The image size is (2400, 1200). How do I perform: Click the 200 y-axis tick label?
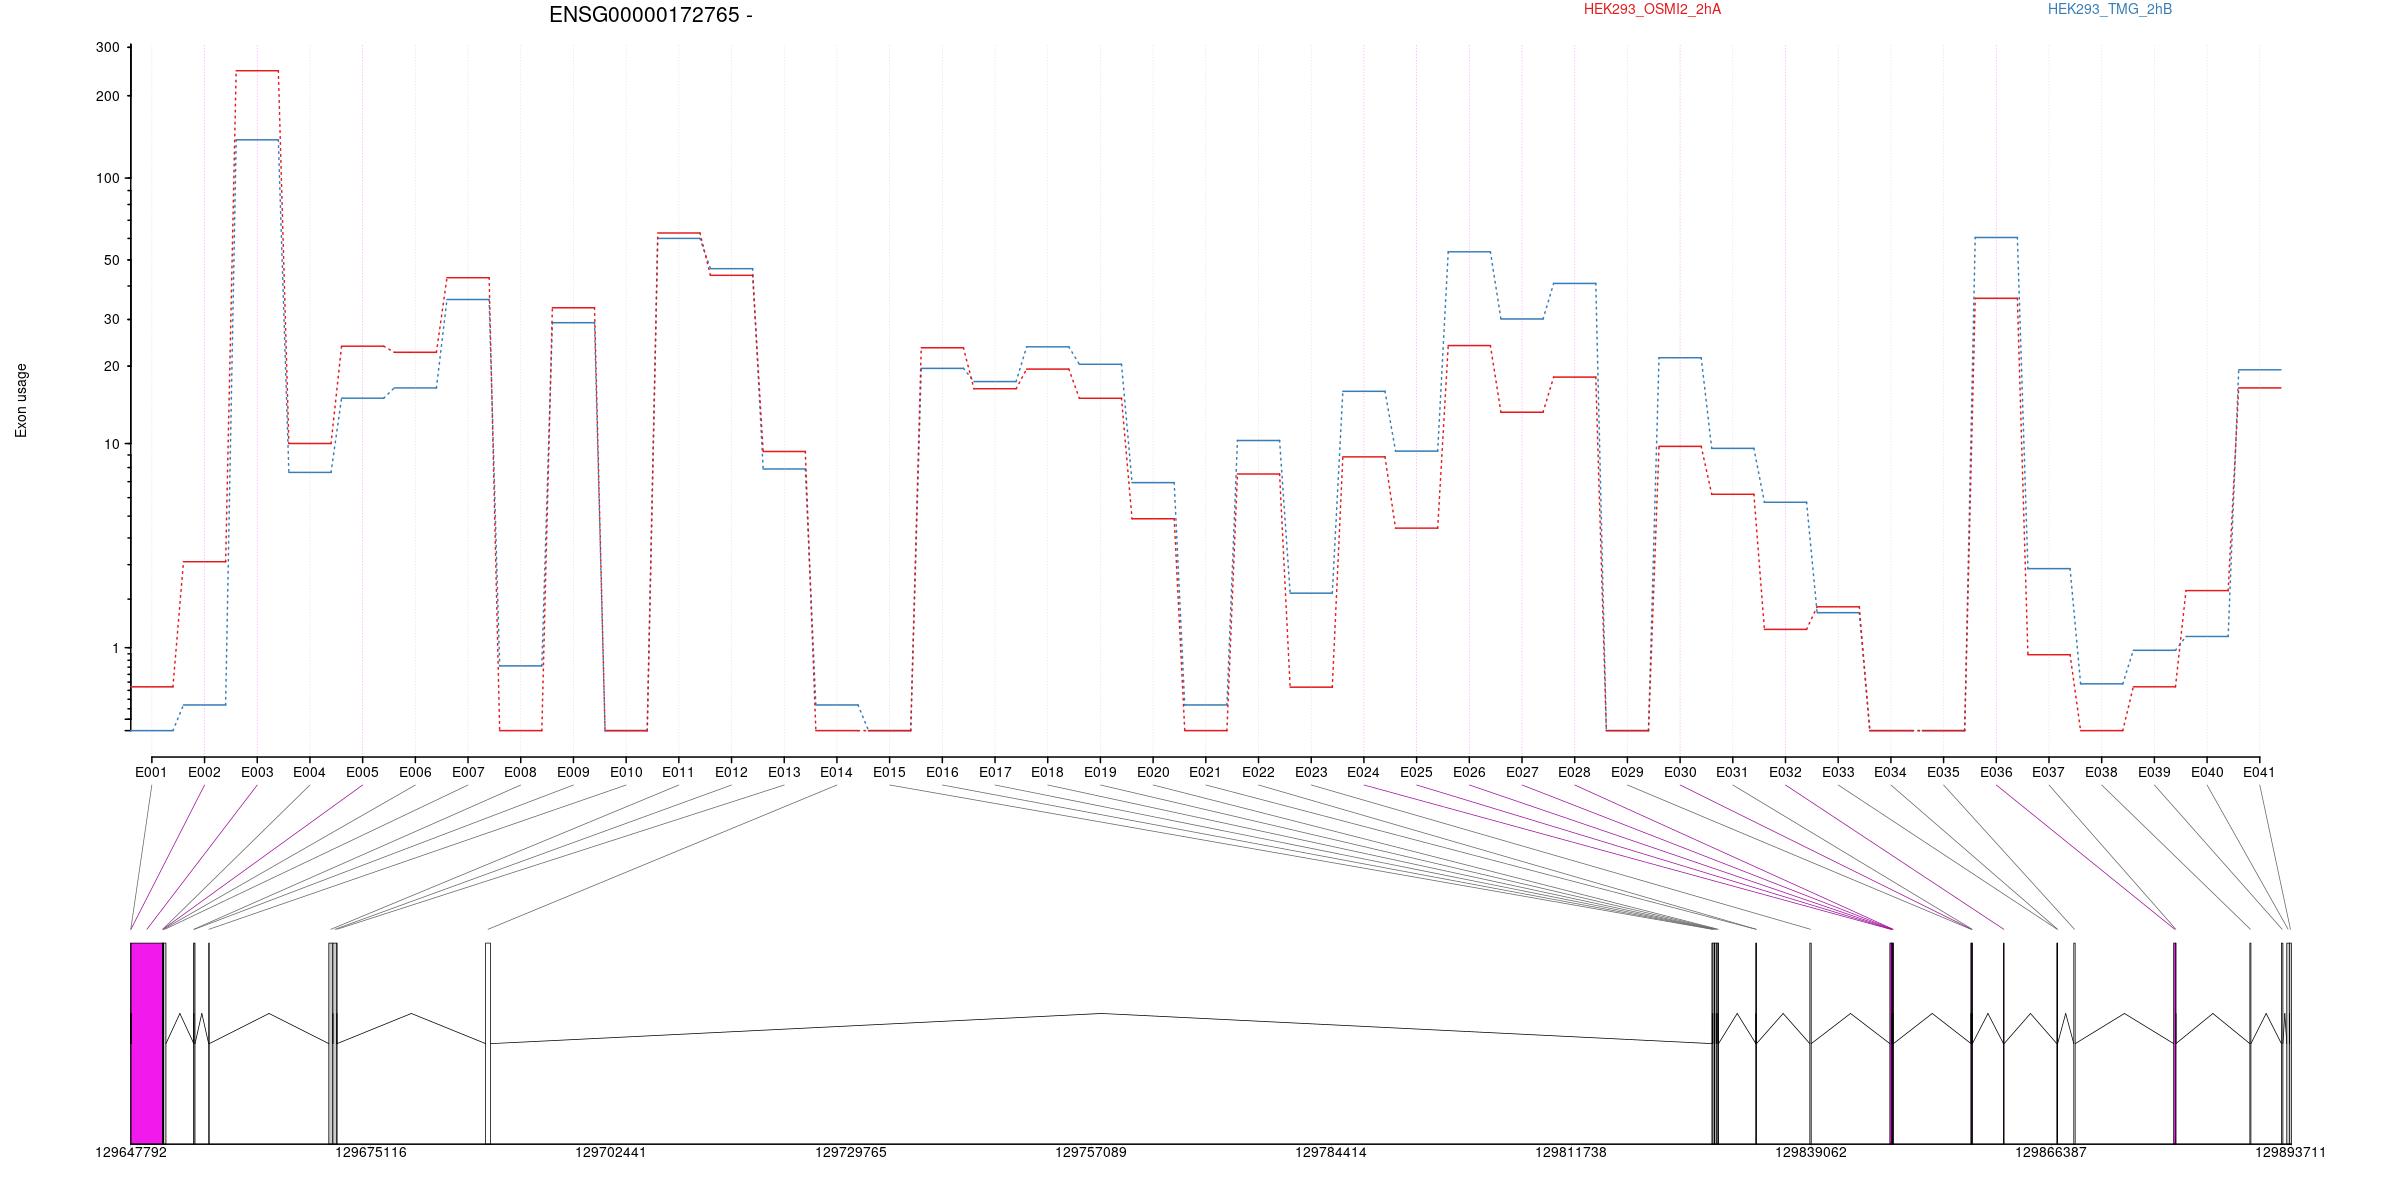click(107, 96)
